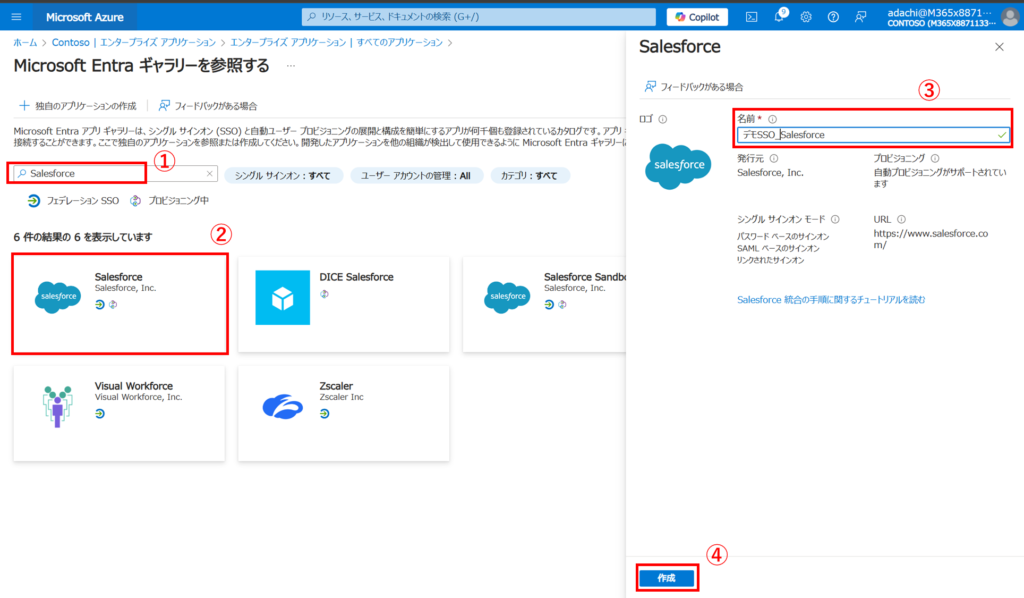The height and width of the screenshot is (598, 1024).
Task: Open the シングル サインオン: すべて filter
Action: pyautogui.click(x=283, y=176)
